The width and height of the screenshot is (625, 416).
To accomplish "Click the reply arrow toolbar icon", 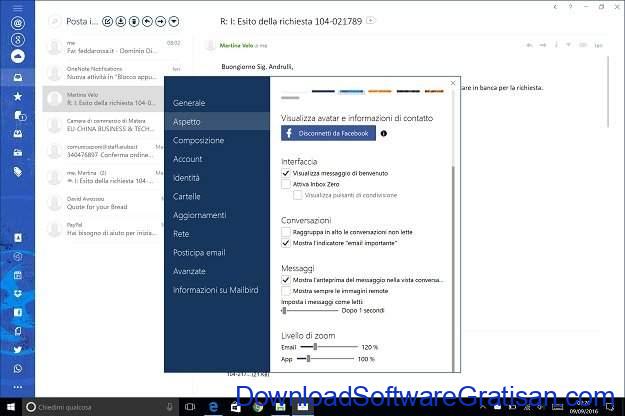I will click(x=147, y=22).
